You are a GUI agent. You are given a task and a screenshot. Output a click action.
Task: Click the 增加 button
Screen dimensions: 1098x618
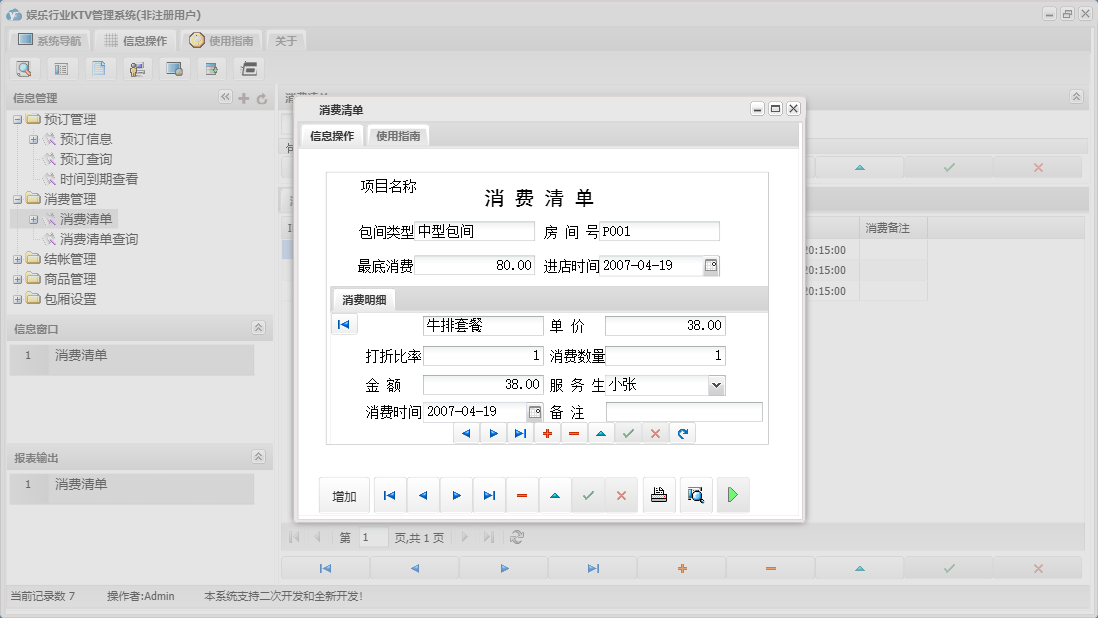tap(344, 494)
